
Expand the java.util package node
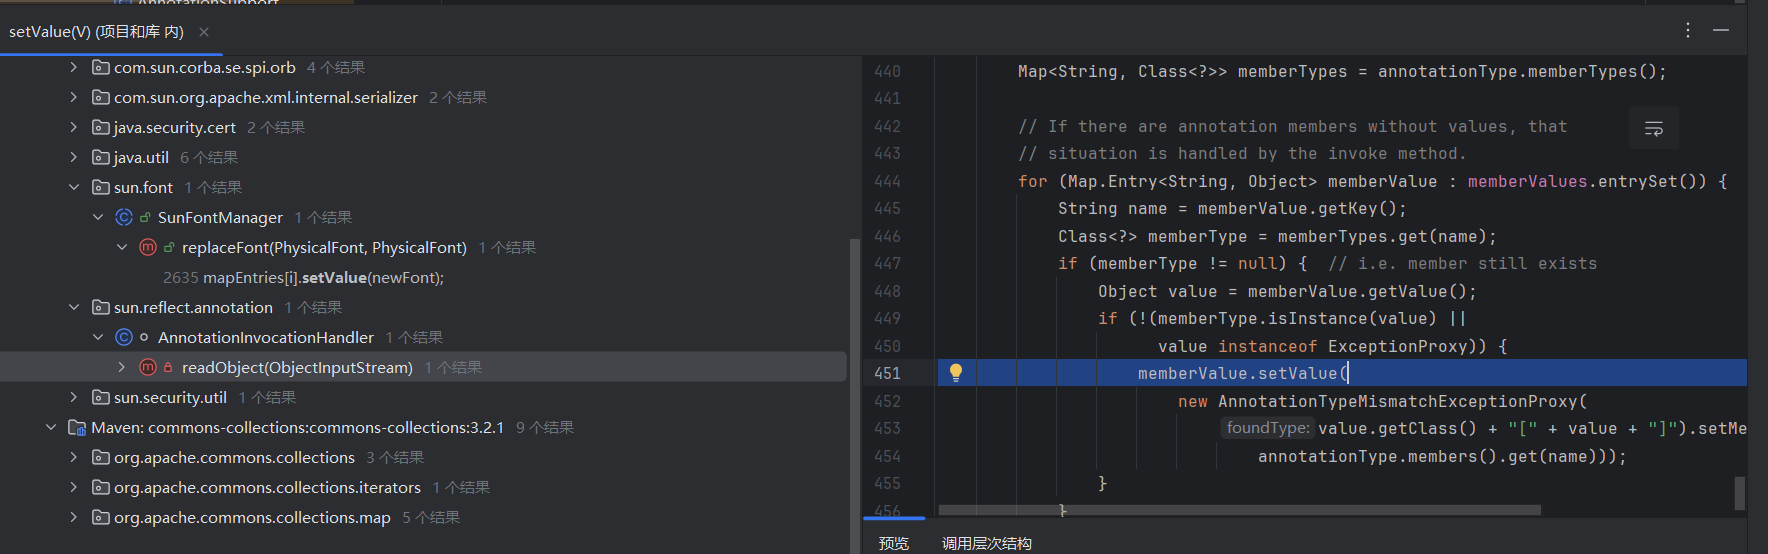tap(74, 157)
